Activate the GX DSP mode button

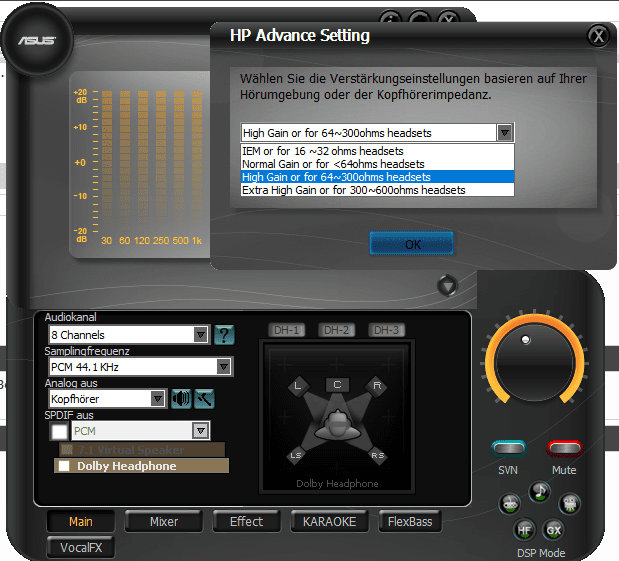point(553,530)
